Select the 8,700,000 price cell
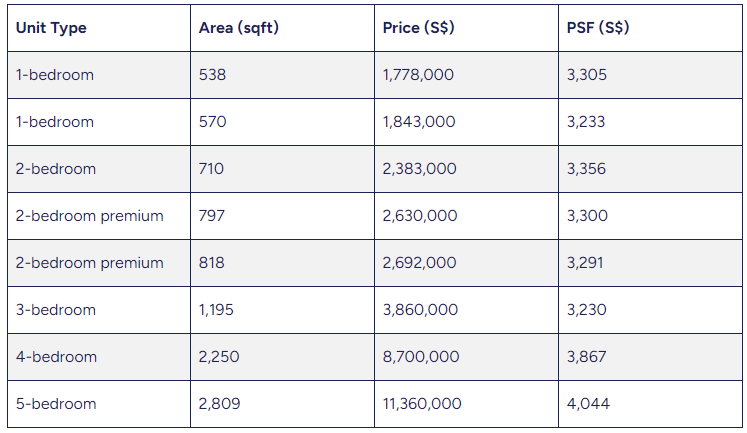The width and height of the screenshot is (747, 433). pos(420,357)
